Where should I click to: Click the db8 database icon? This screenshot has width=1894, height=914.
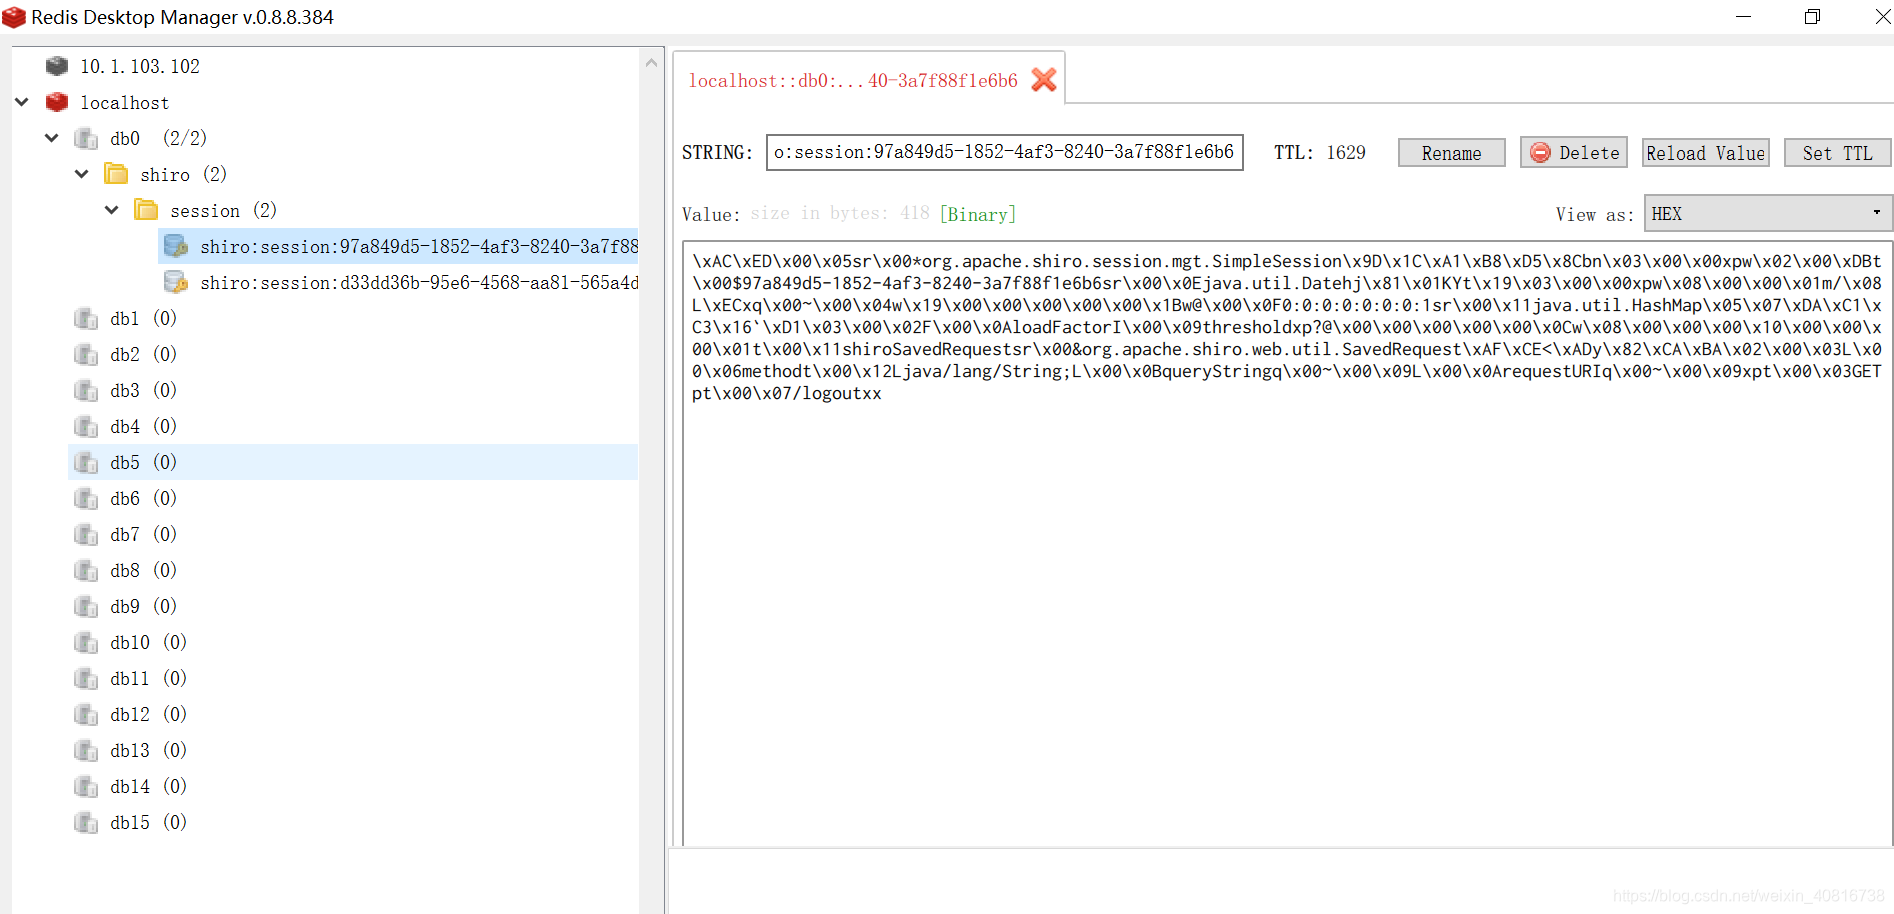point(86,570)
